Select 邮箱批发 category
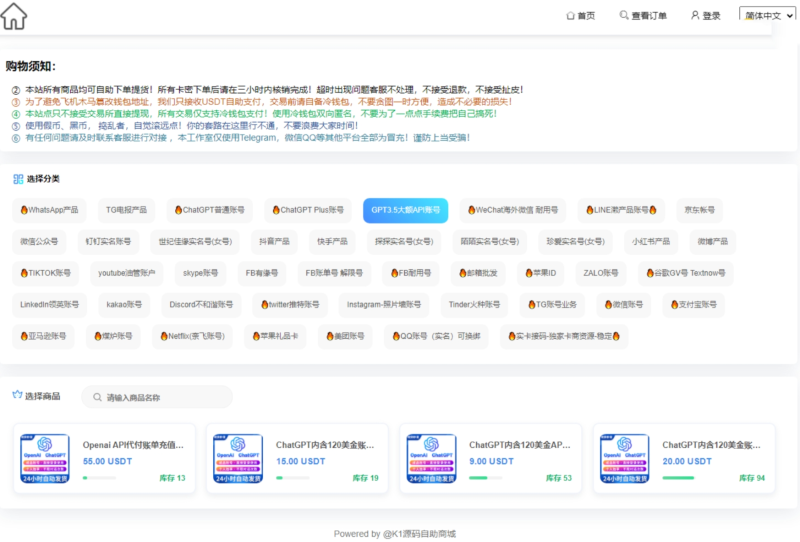 pyautogui.click(x=478, y=274)
